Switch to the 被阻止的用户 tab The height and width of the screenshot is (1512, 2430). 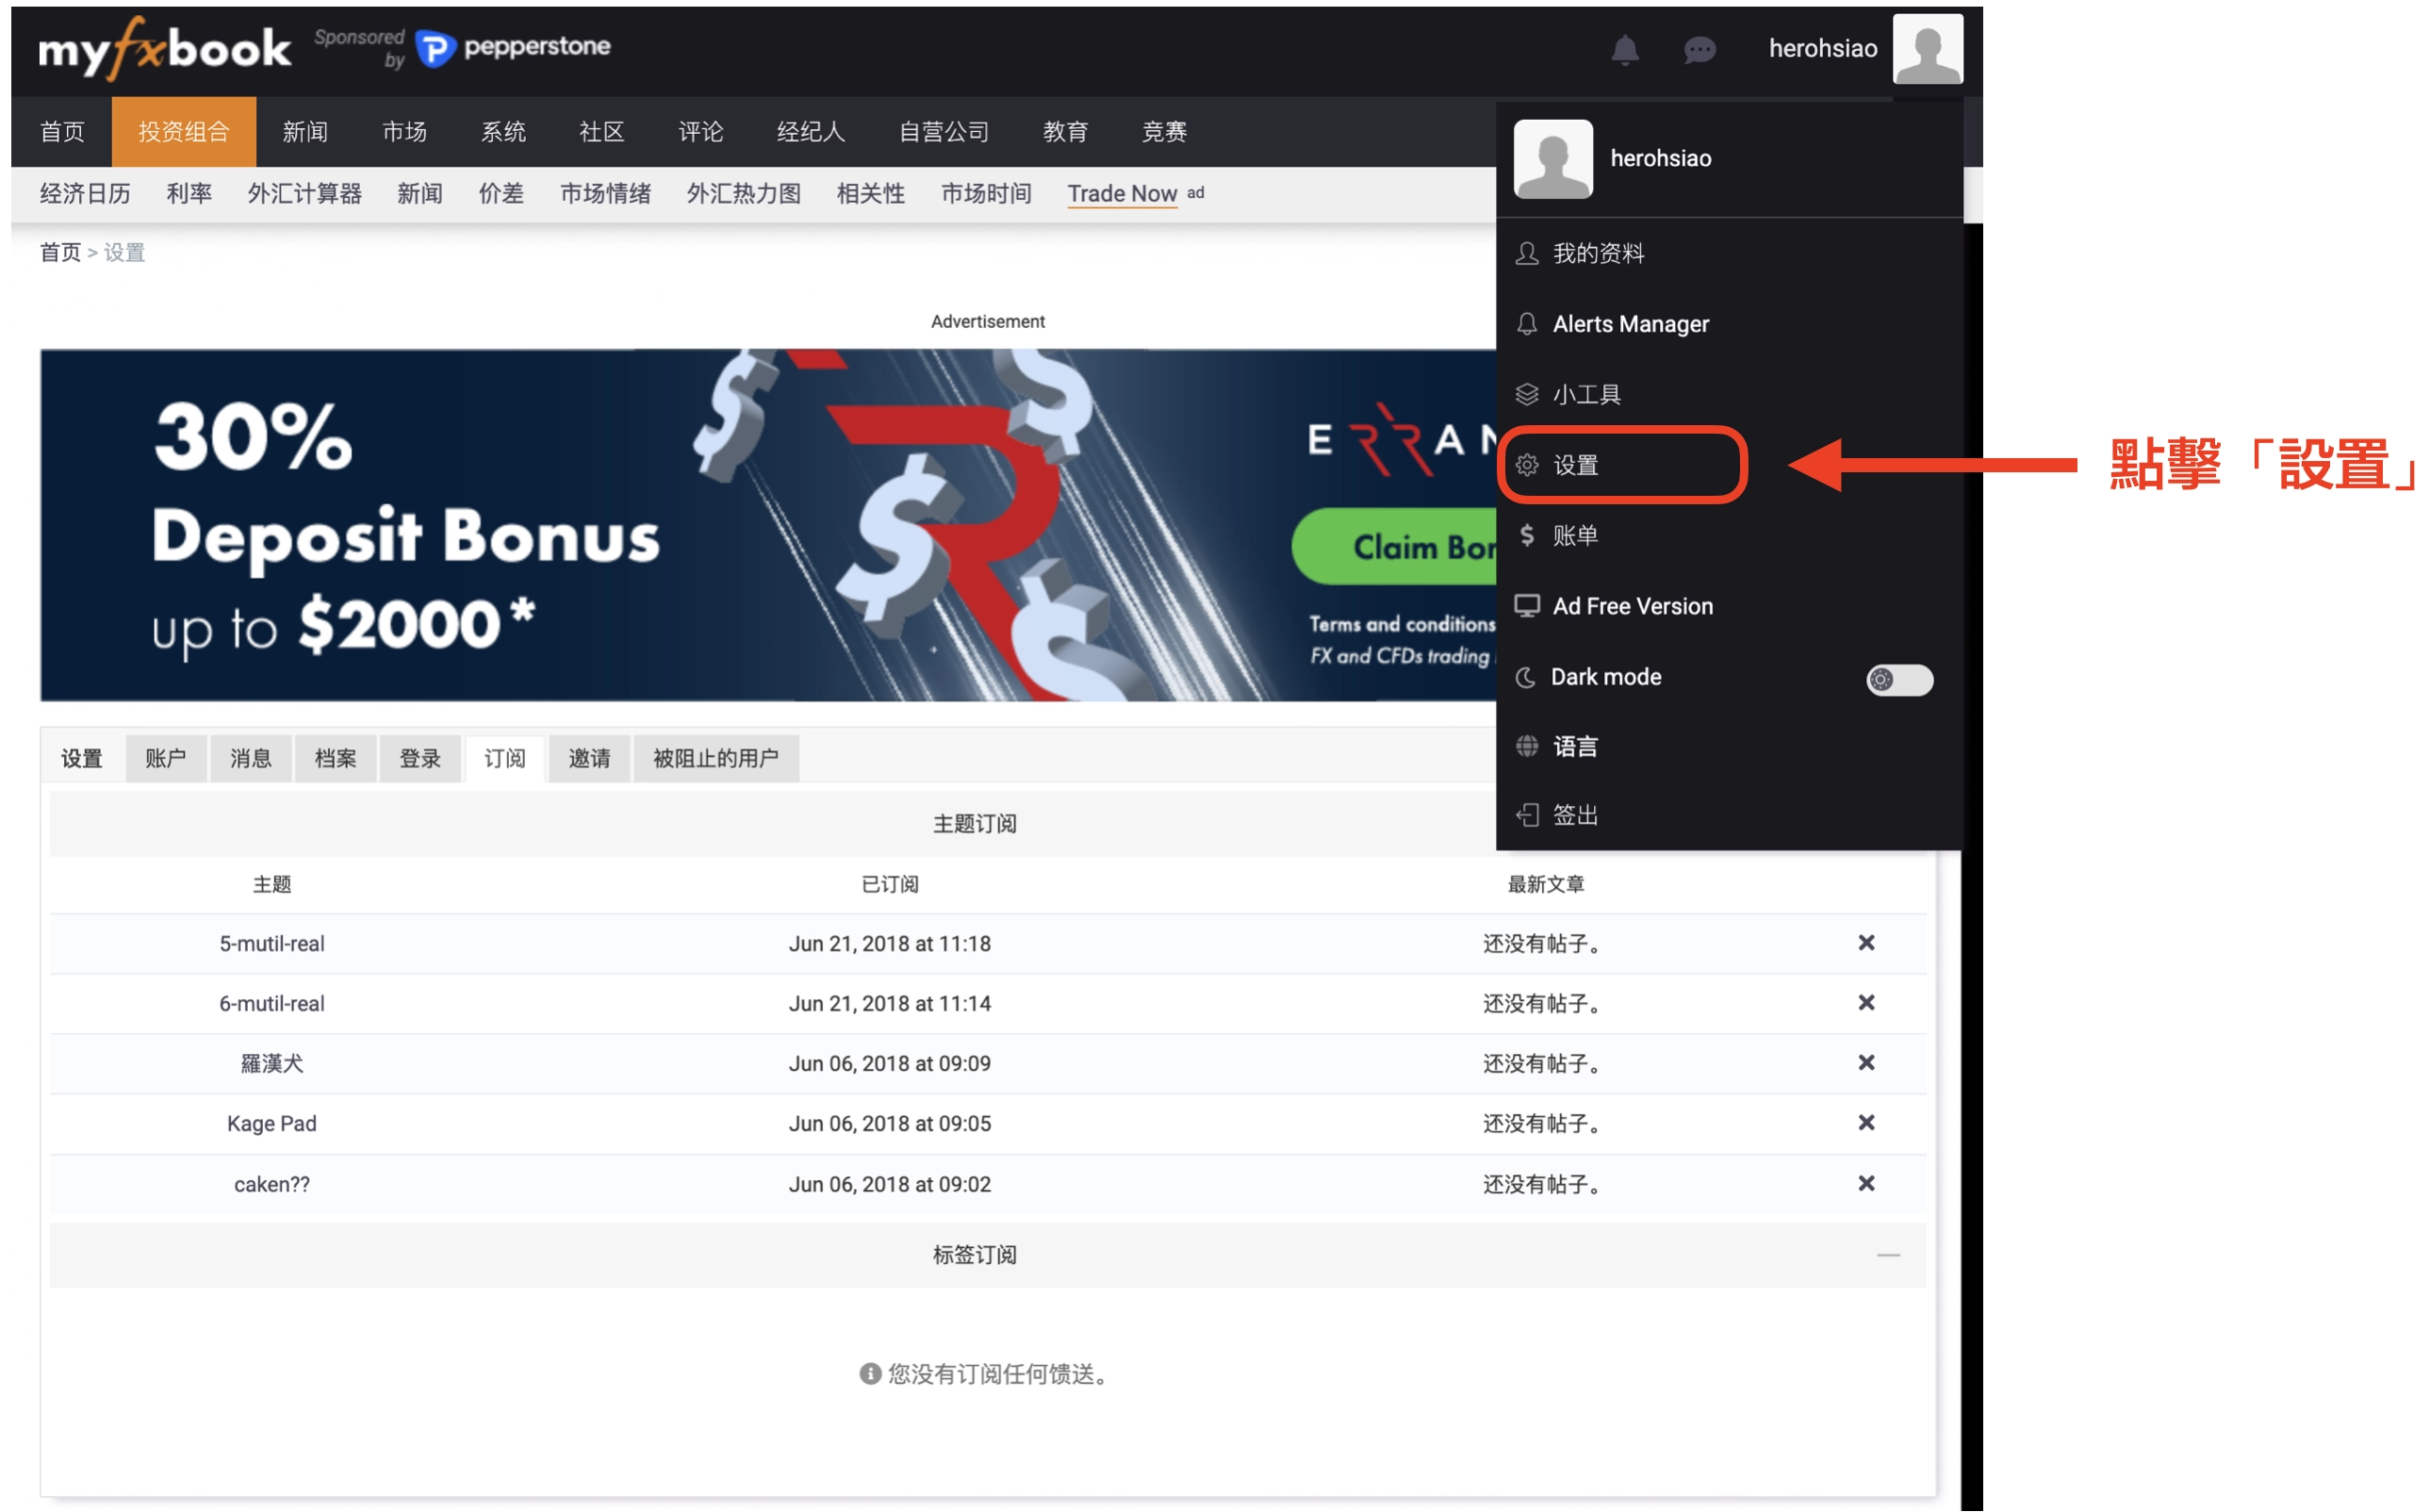point(716,759)
